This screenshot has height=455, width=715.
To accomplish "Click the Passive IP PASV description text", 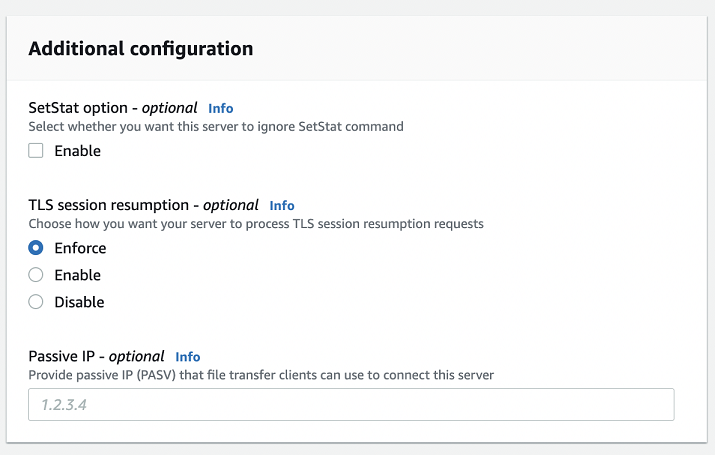I will click(x=261, y=375).
